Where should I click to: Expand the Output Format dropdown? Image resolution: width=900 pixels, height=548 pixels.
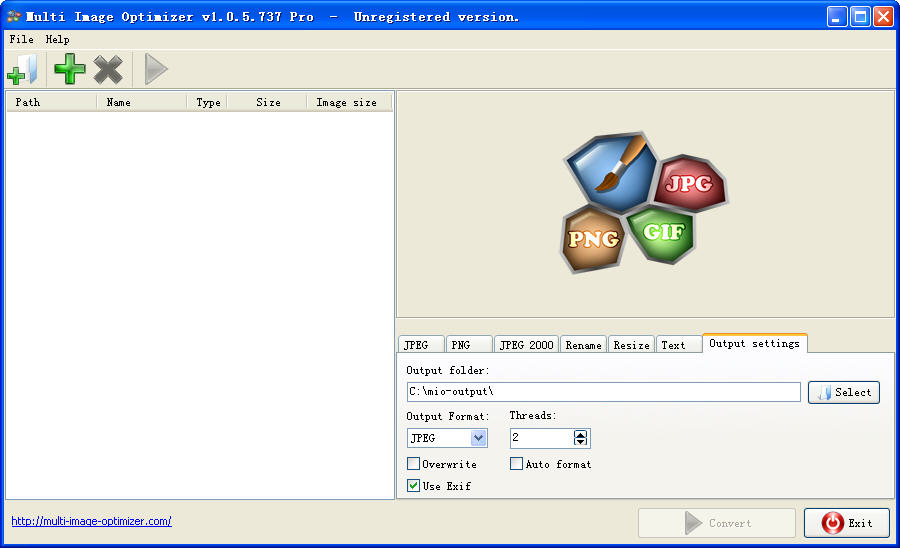coord(479,438)
